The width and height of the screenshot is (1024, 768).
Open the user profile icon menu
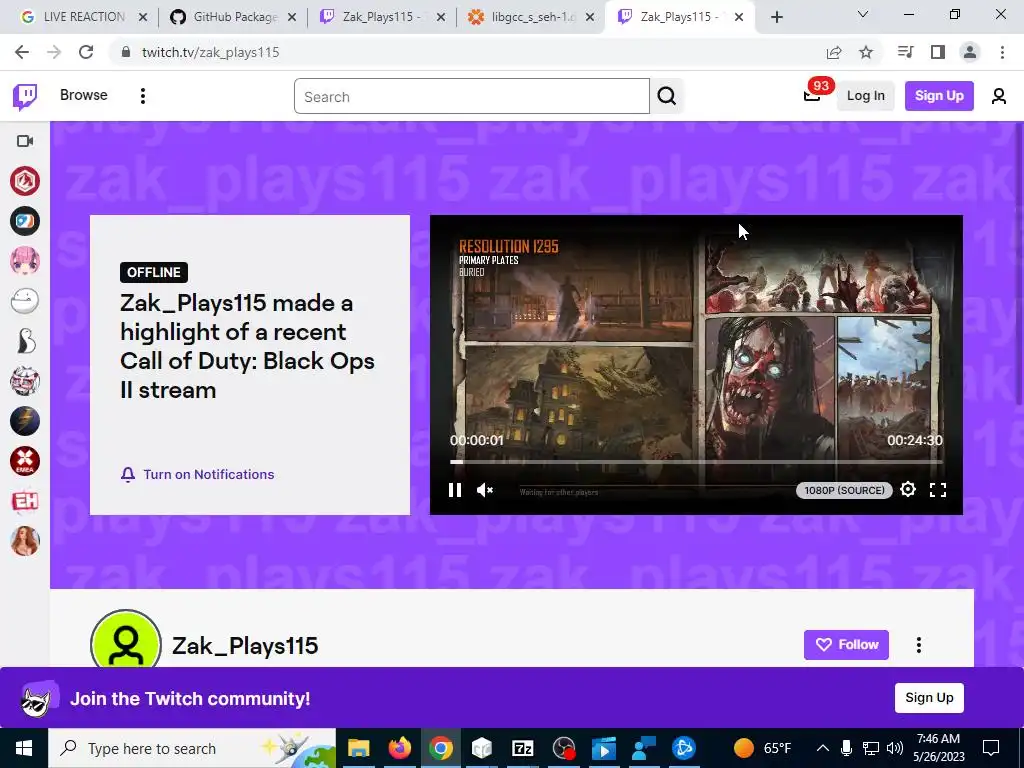(x=998, y=97)
